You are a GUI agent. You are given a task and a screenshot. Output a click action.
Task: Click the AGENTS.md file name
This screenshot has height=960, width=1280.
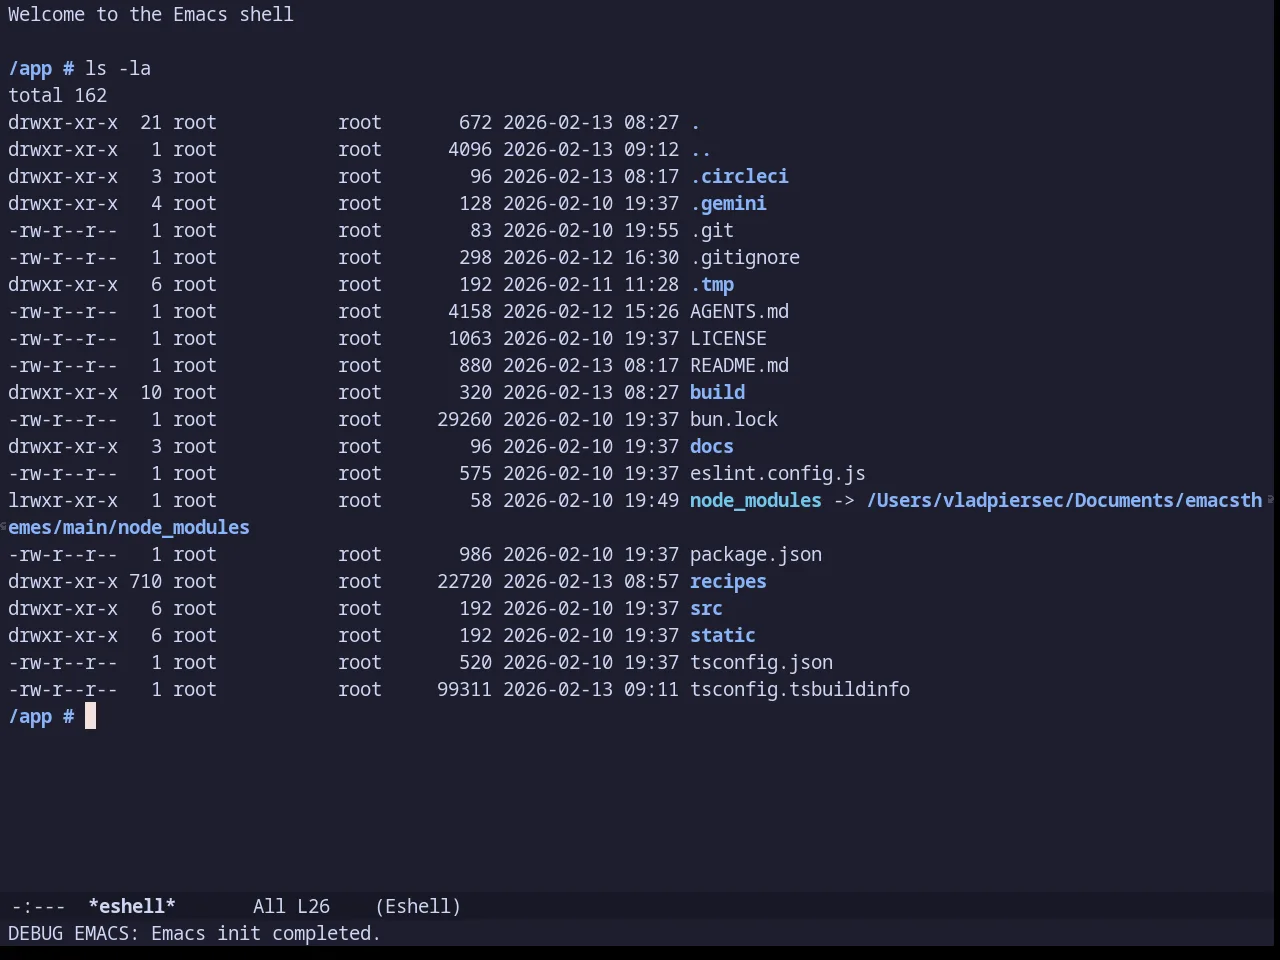739,311
